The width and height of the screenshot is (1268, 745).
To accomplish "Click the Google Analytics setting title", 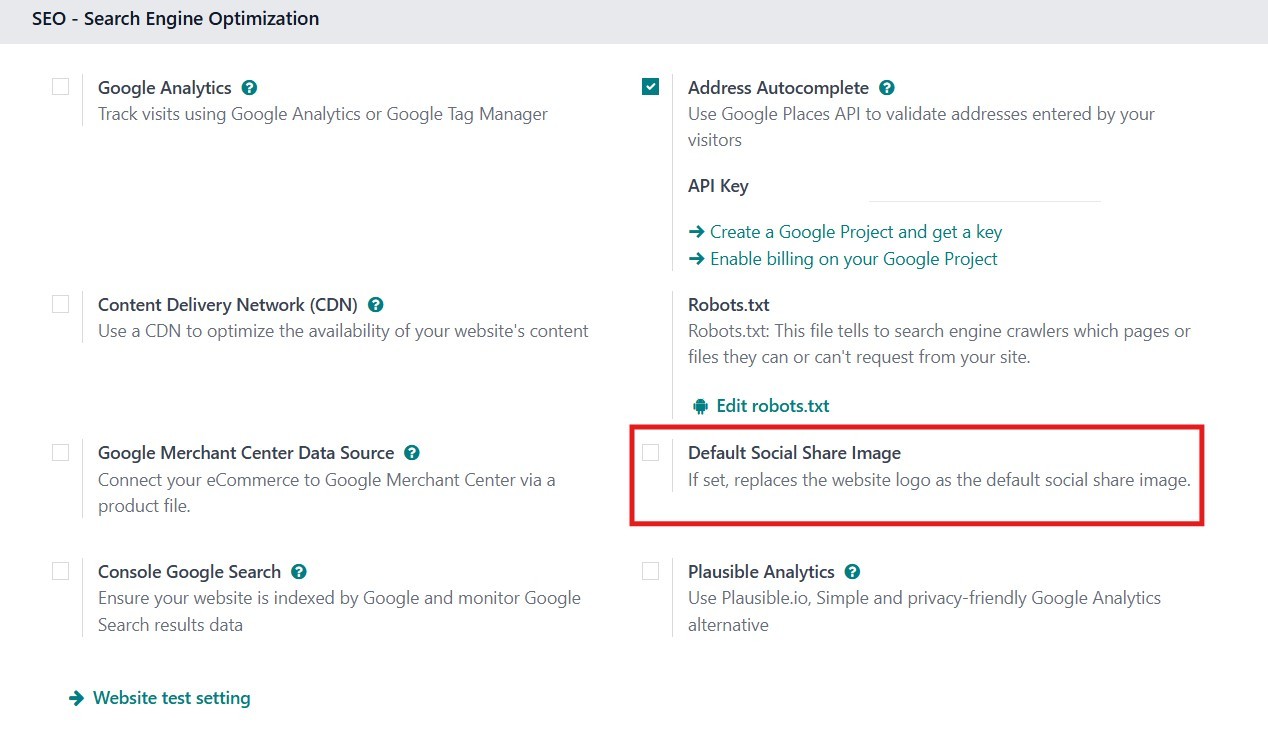I will [x=165, y=88].
